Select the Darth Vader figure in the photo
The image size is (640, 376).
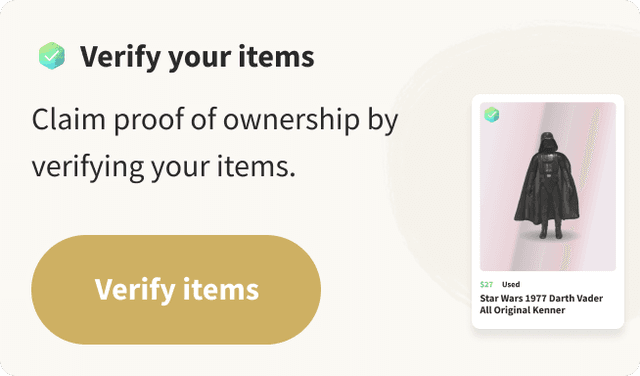tap(547, 185)
